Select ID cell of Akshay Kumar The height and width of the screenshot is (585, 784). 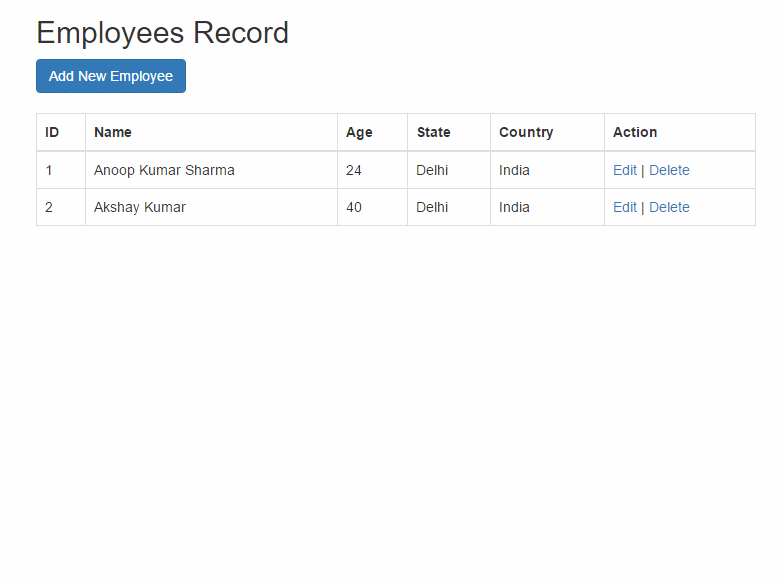49,207
